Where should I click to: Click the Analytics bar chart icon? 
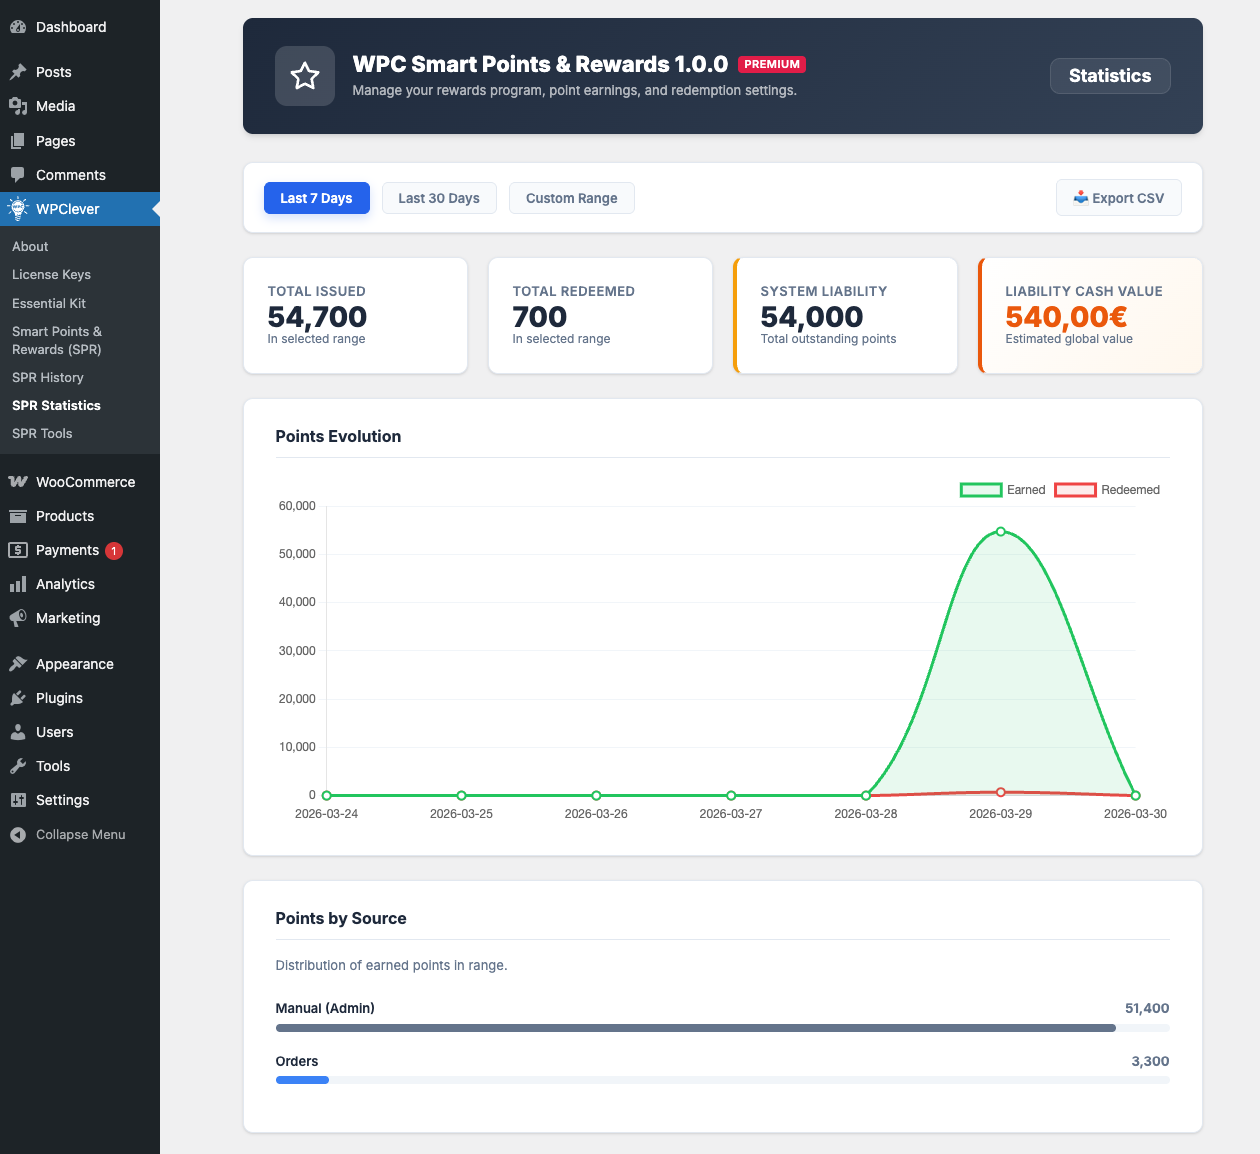tap(18, 584)
